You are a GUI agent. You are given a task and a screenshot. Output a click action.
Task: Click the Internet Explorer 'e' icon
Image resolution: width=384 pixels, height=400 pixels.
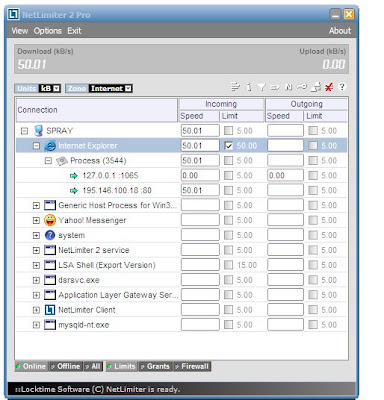pyautogui.click(x=50, y=146)
